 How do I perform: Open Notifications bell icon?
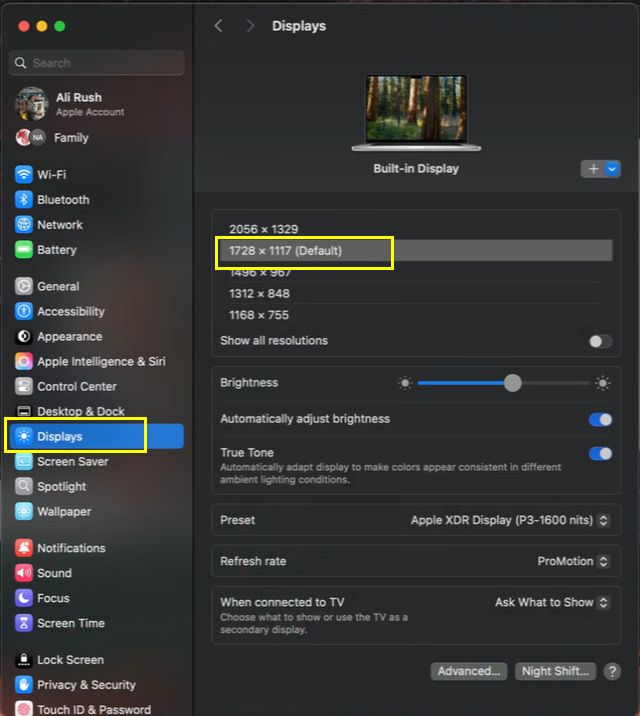pyautogui.click(x=24, y=548)
